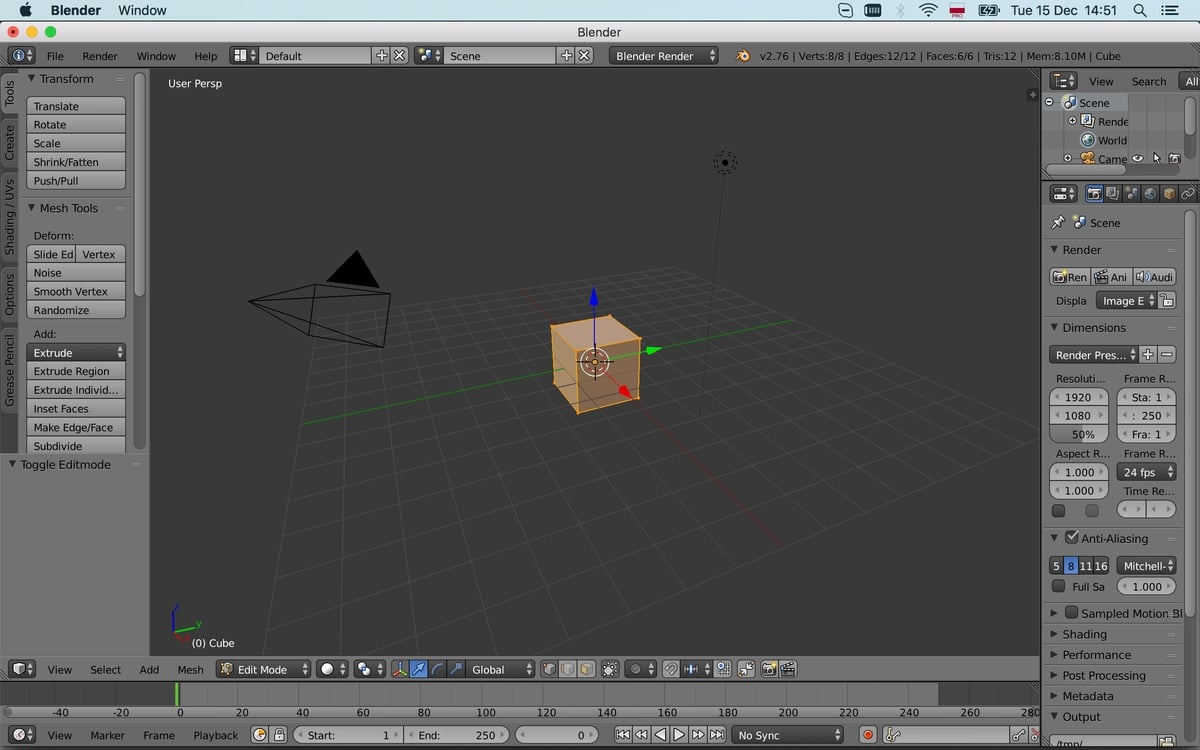
Task: Toggle the limit selection to visible icon
Action: point(610,669)
